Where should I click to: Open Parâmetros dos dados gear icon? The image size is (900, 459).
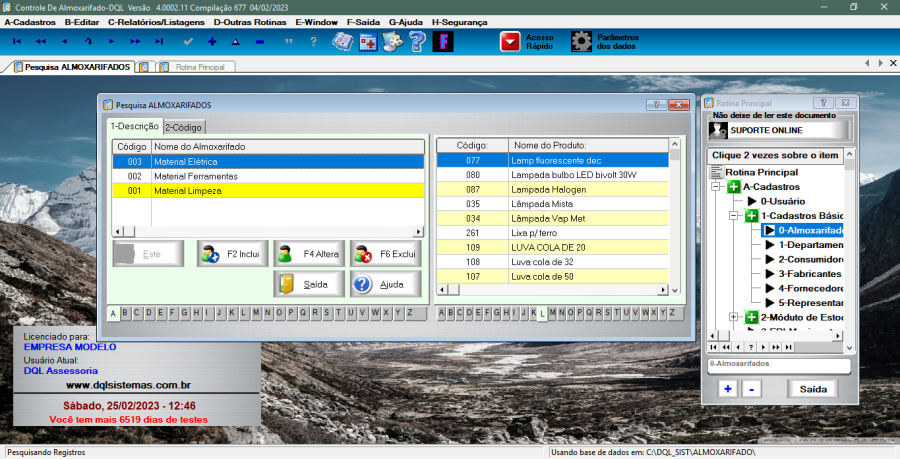(582, 41)
